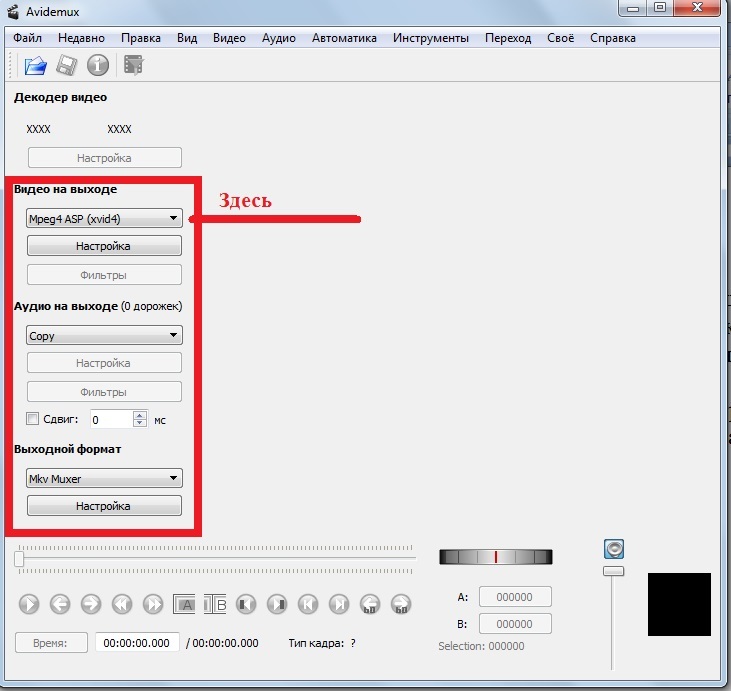Click the Save video floppy icon
Image resolution: width=731 pixels, height=691 pixels.
click(66, 65)
